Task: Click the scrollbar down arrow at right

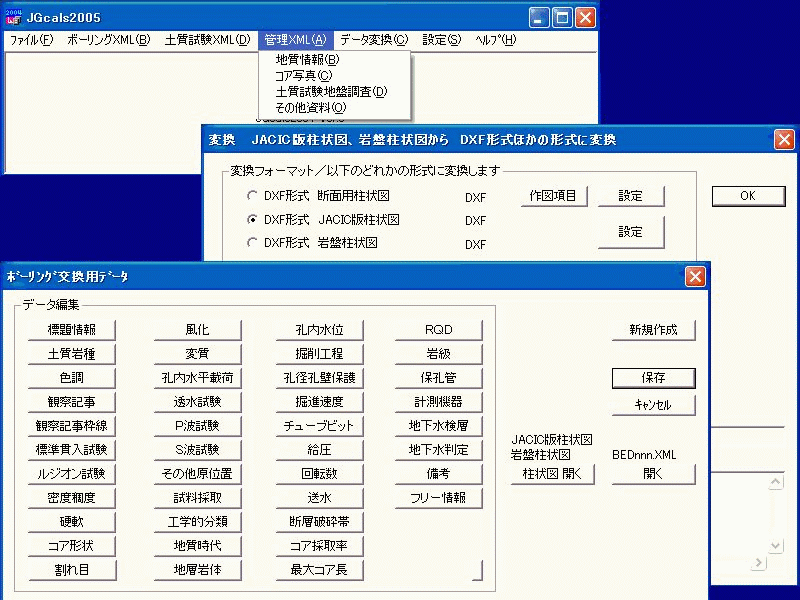Action: [x=775, y=545]
